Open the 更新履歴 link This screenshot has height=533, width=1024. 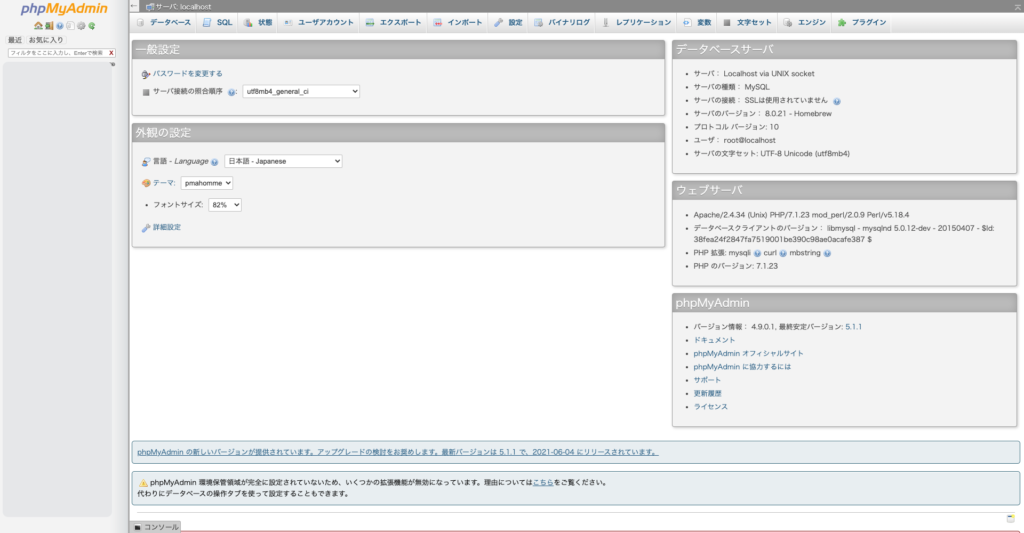coord(707,393)
